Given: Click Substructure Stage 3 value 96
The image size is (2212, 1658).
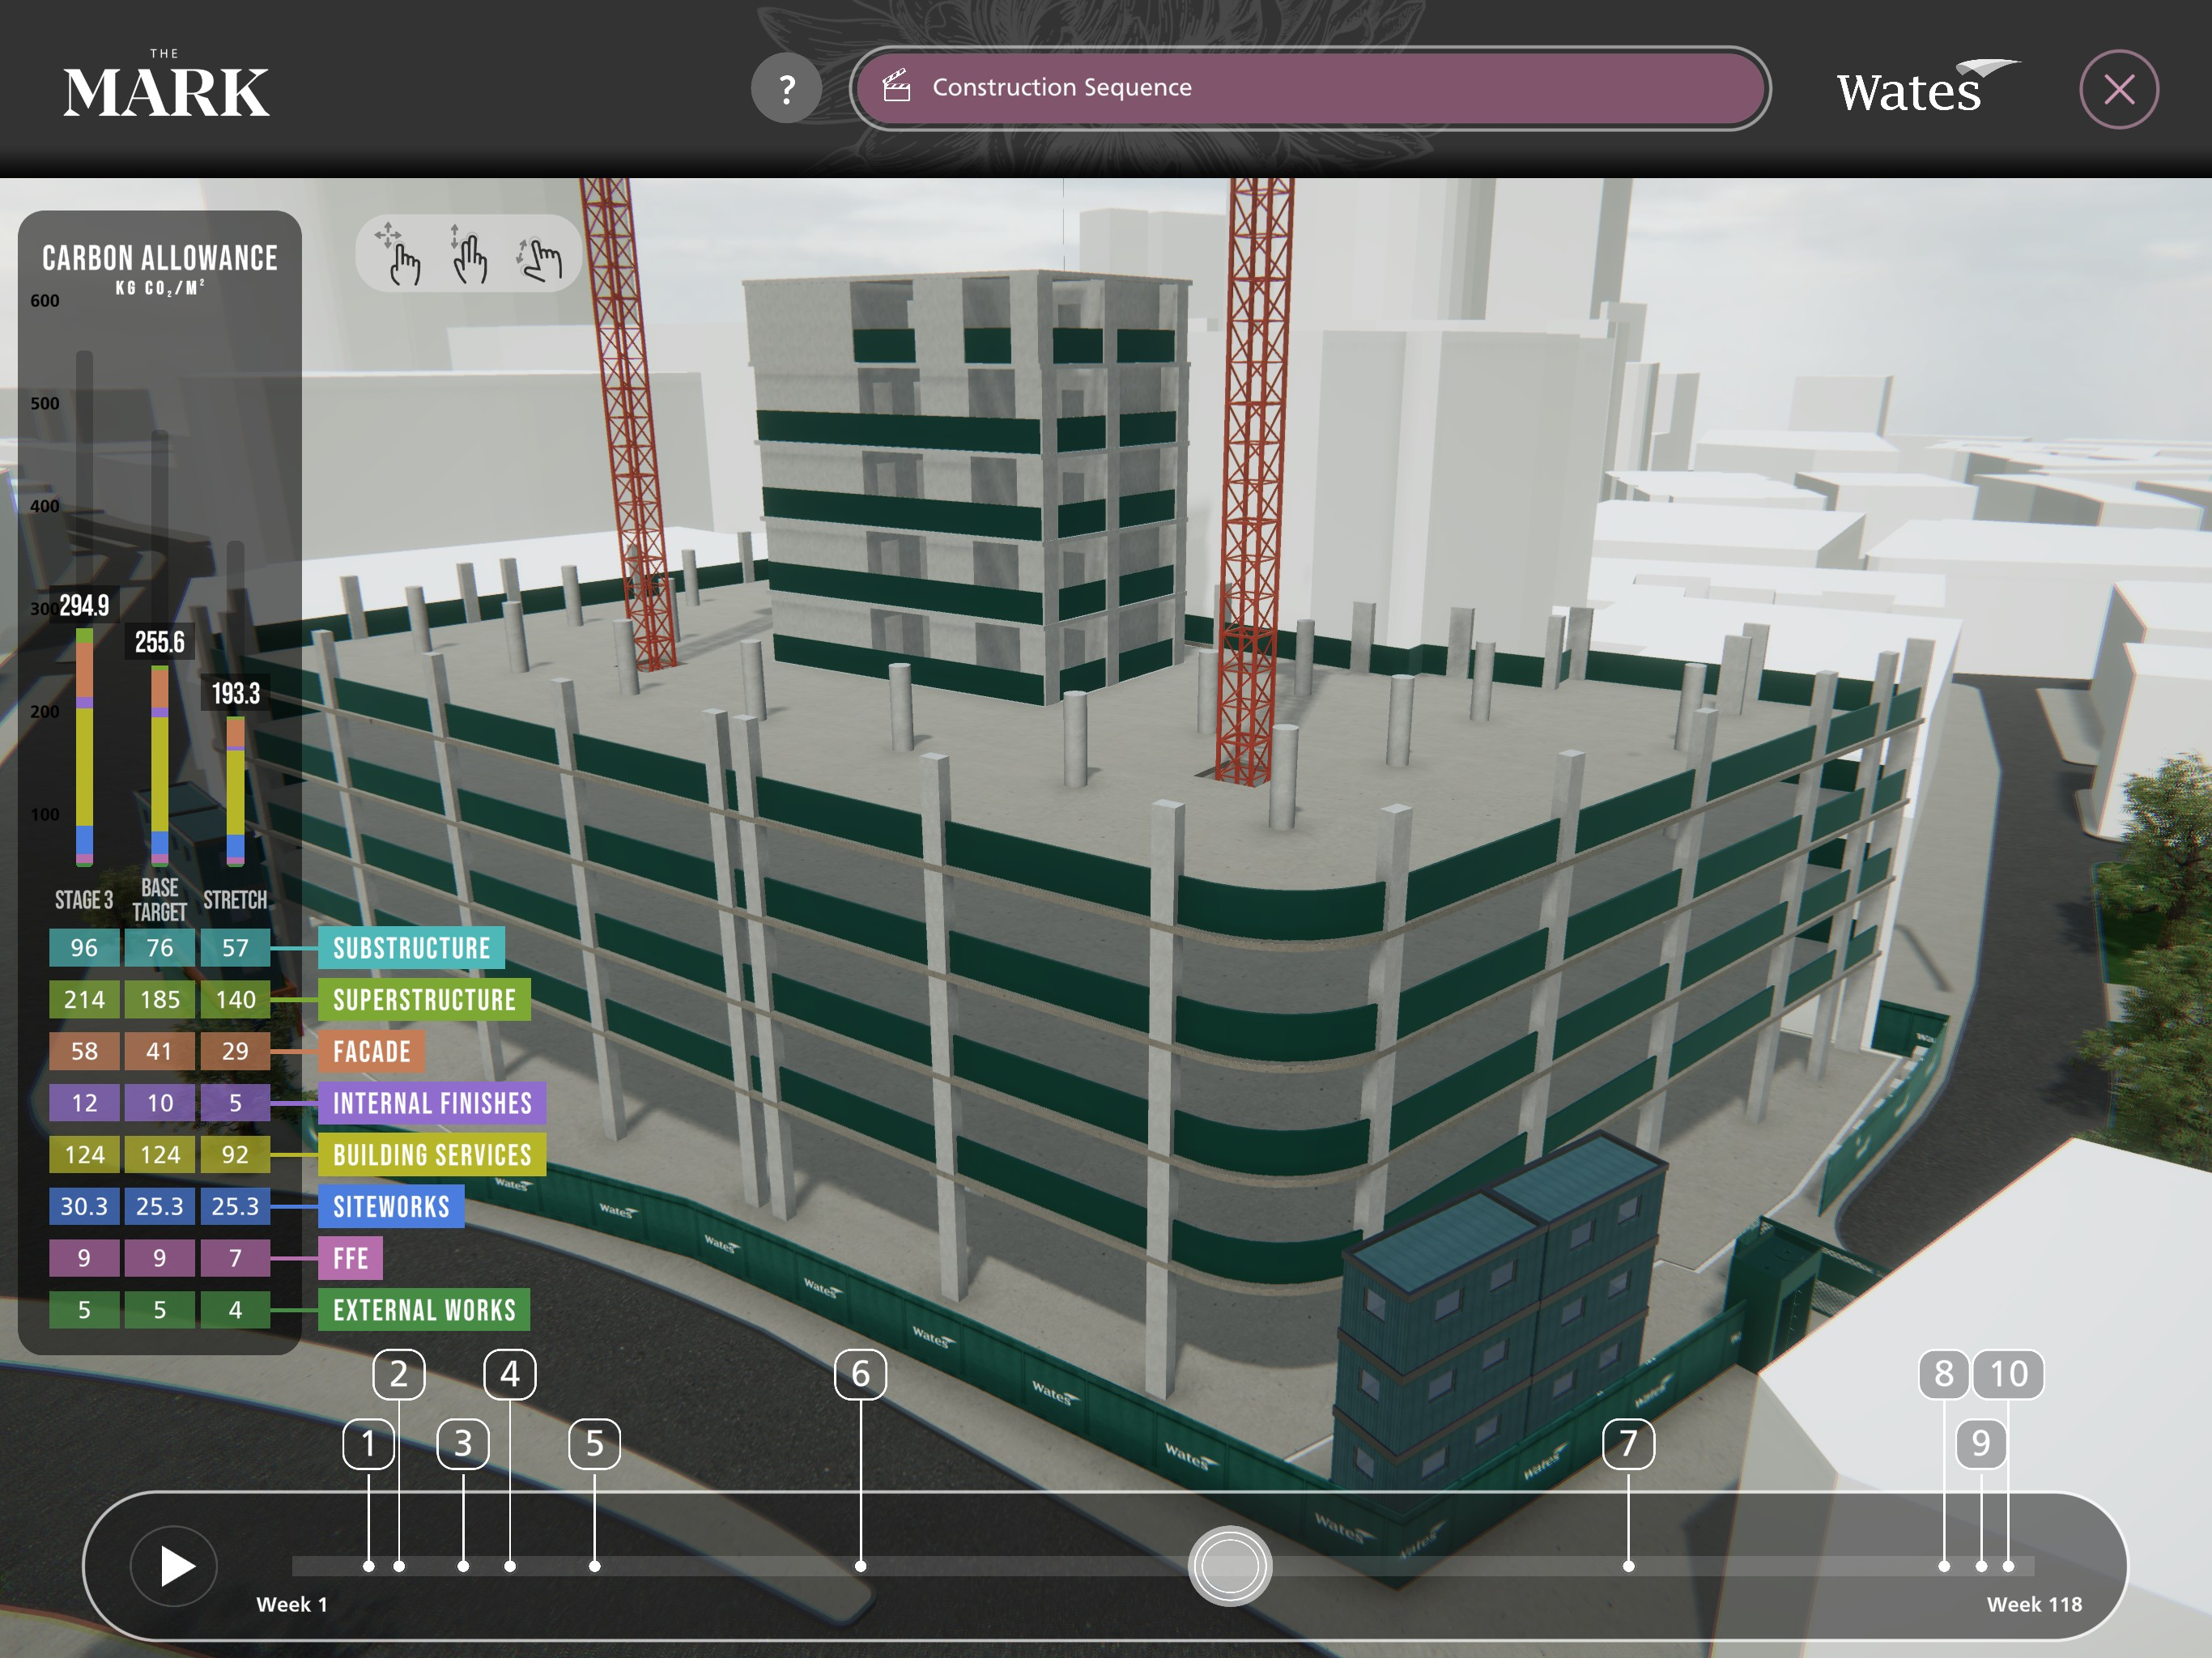Looking at the screenshot, I should tap(84, 947).
